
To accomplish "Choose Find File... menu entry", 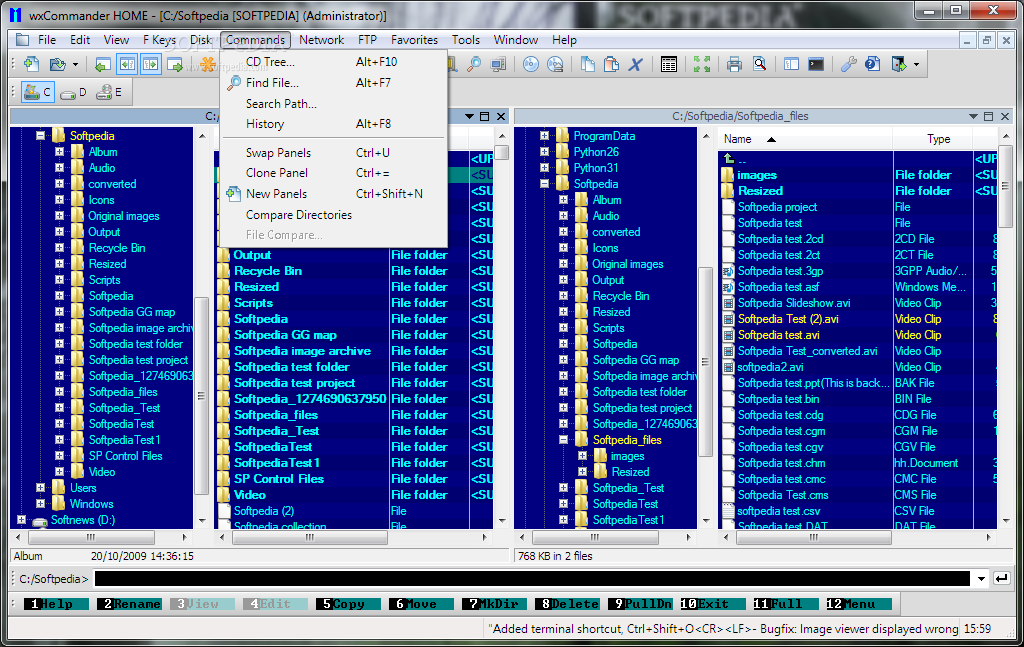I will click(334, 83).
